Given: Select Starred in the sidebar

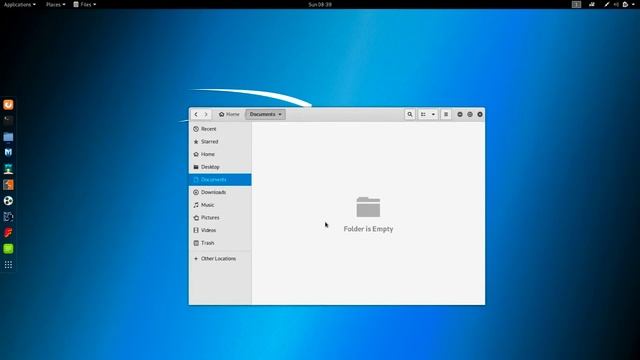Looking at the screenshot, I should point(220,142).
